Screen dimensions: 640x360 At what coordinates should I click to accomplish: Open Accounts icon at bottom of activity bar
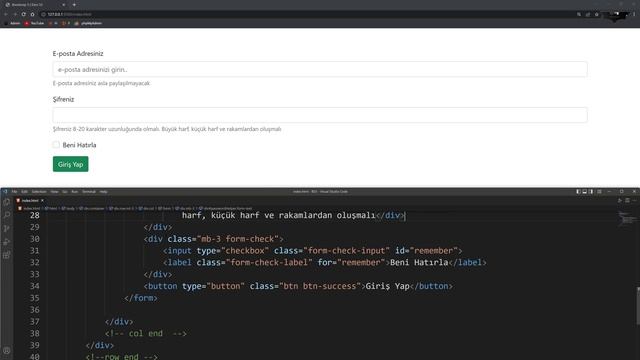(x=7, y=351)
